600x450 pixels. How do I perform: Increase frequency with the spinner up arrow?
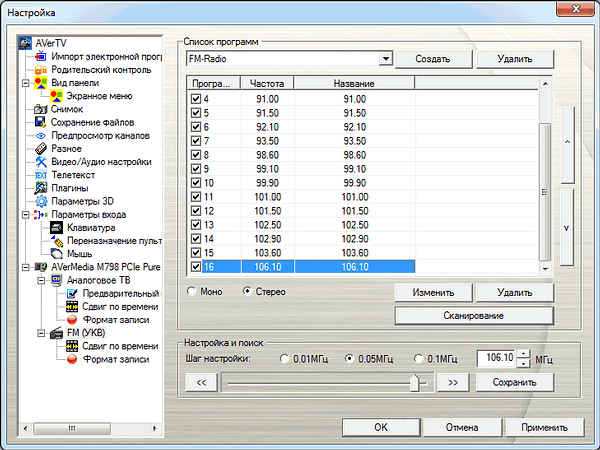pos(523,354)
